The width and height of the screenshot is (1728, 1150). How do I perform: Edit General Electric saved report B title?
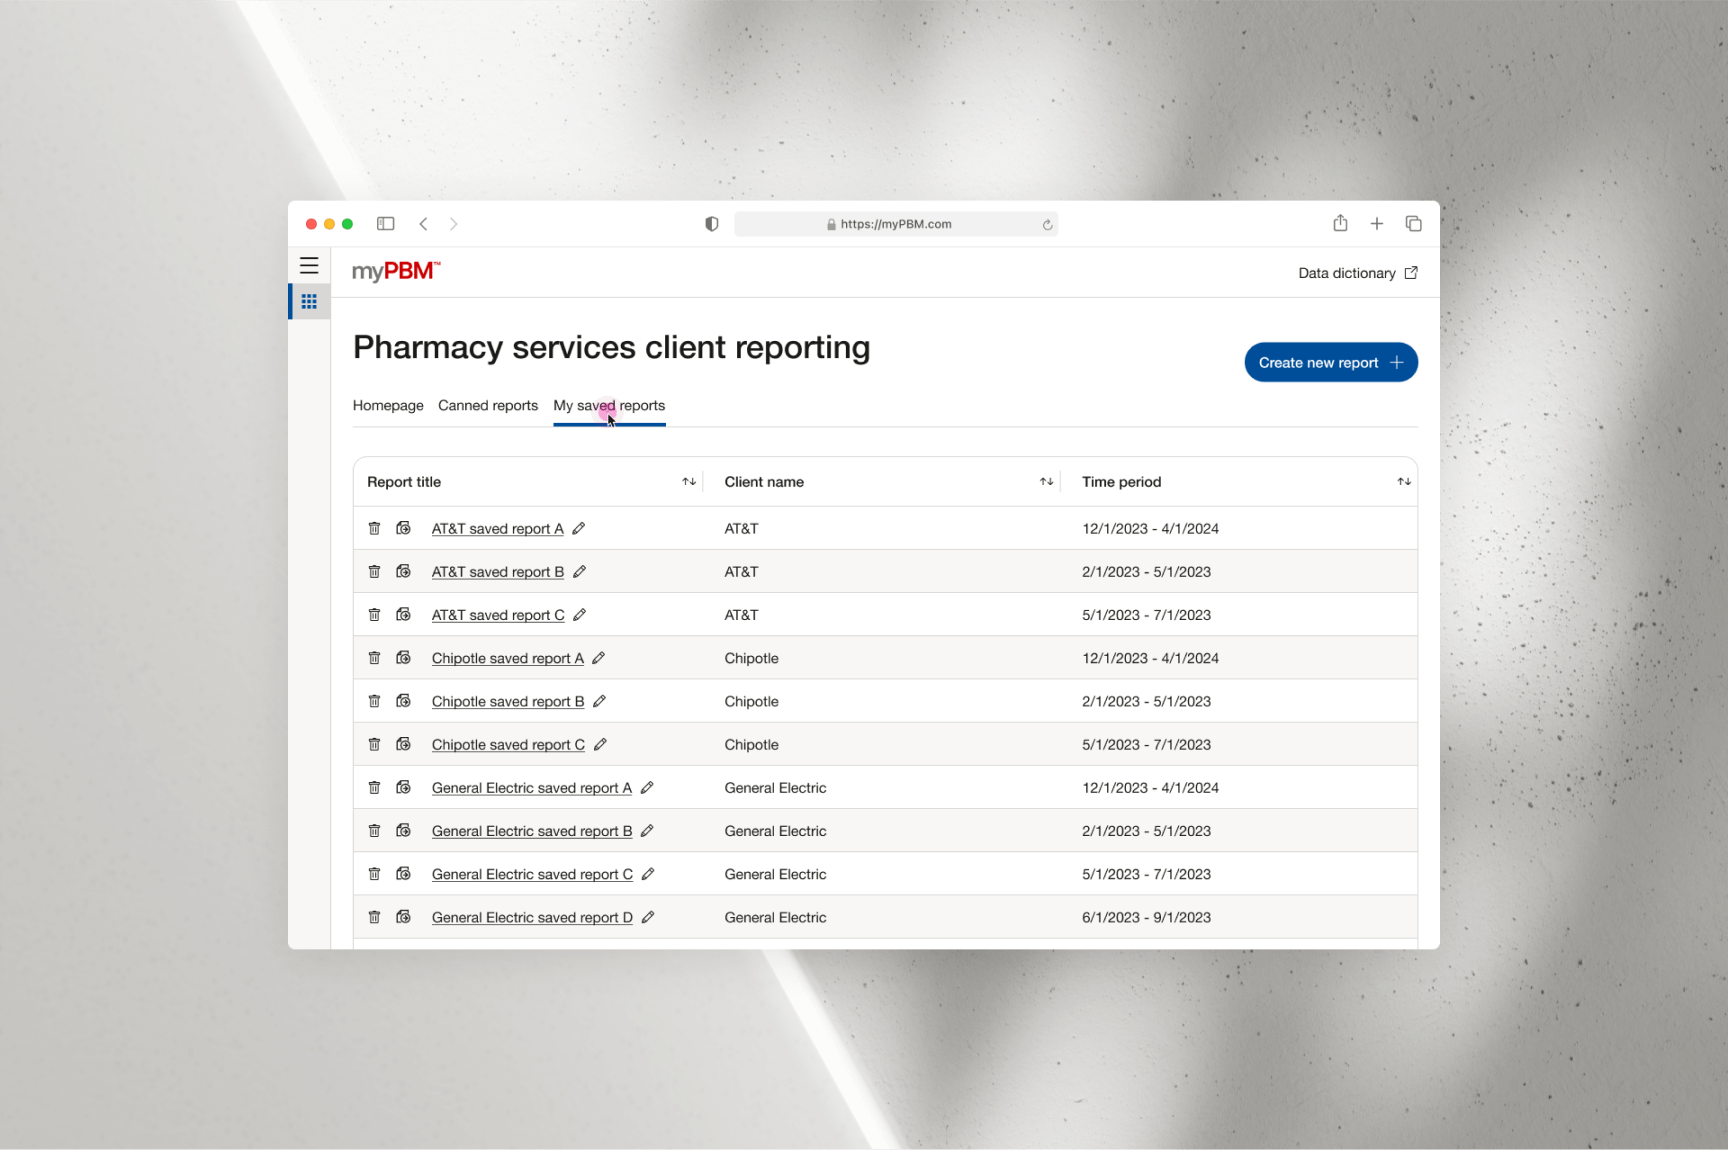pyautogui.click(x=647, y=831)
